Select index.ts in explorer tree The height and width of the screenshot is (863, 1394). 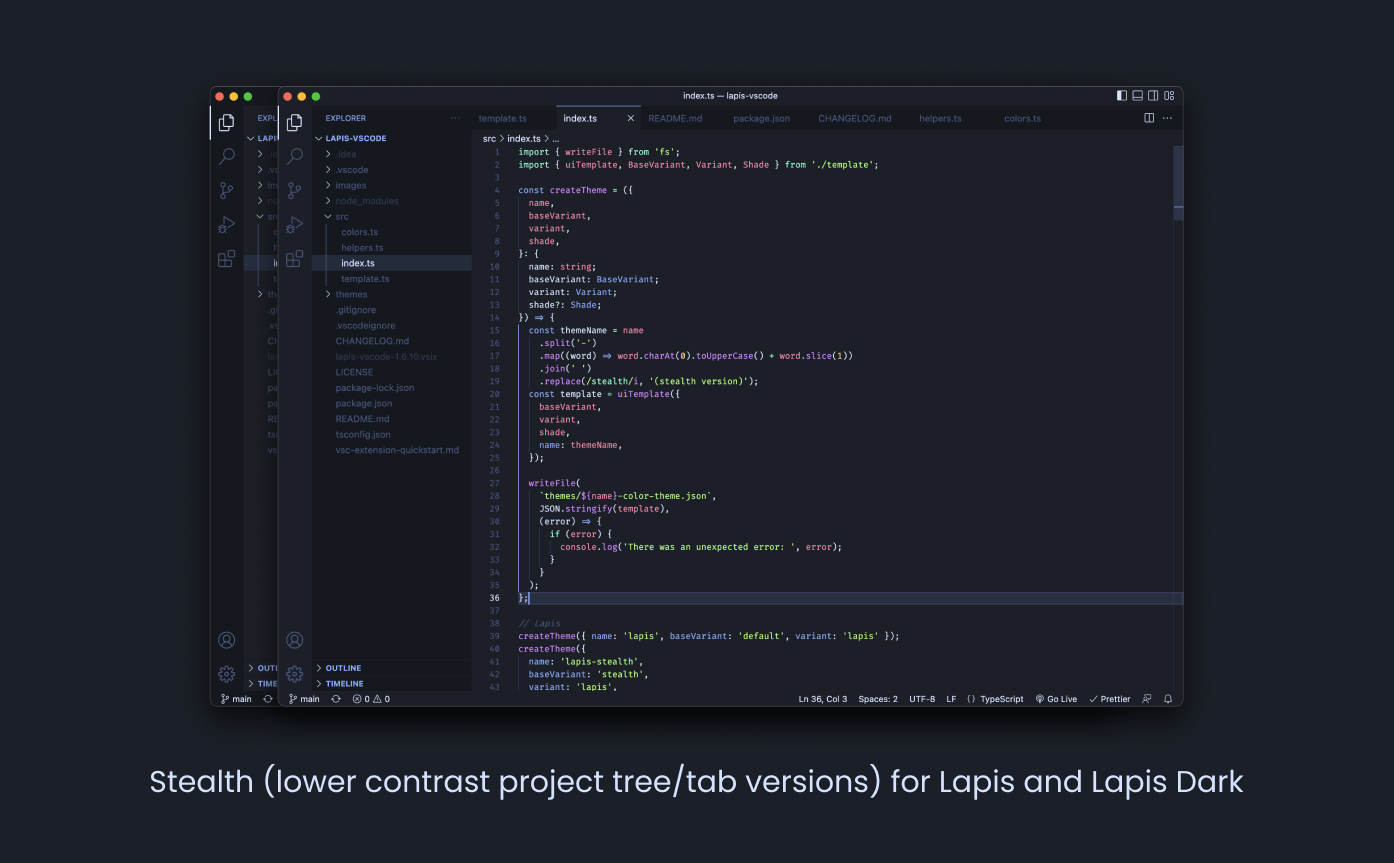(392, 263)
